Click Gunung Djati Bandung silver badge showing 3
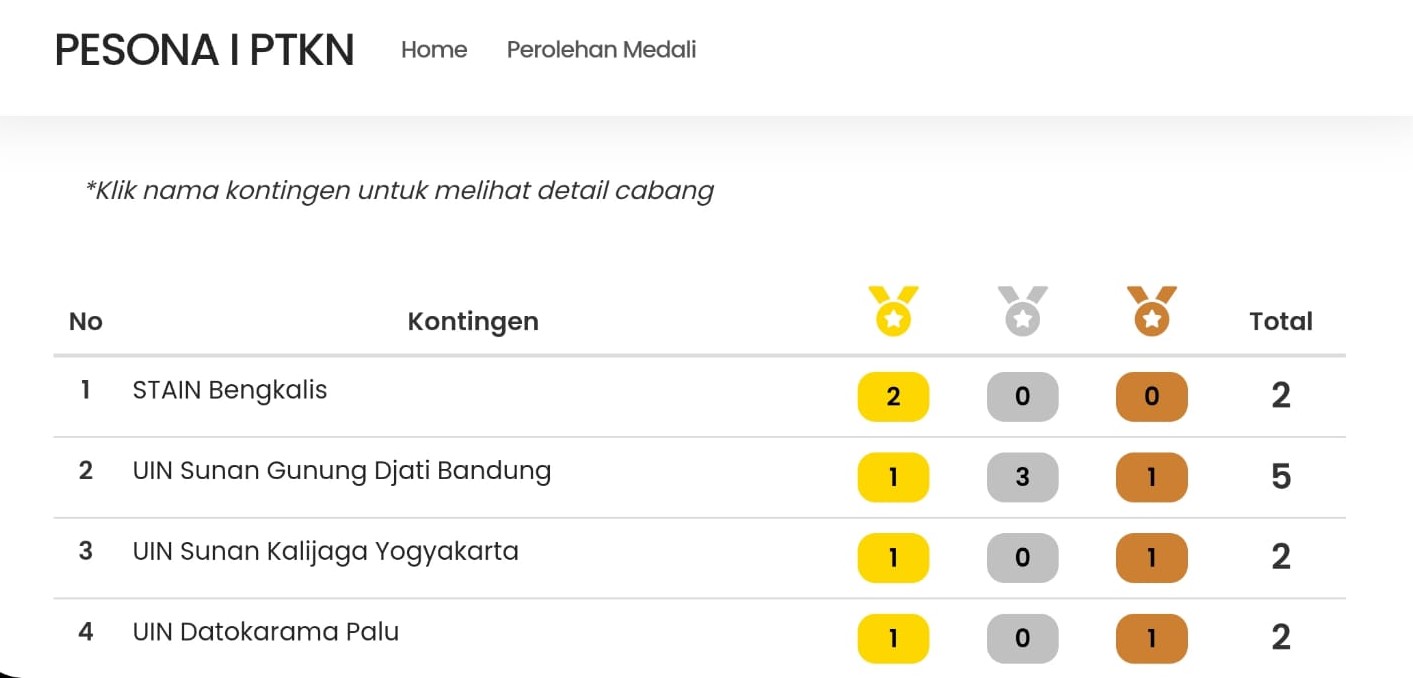This screenshot has width=1413, height=678. [x=1022, y=477]
